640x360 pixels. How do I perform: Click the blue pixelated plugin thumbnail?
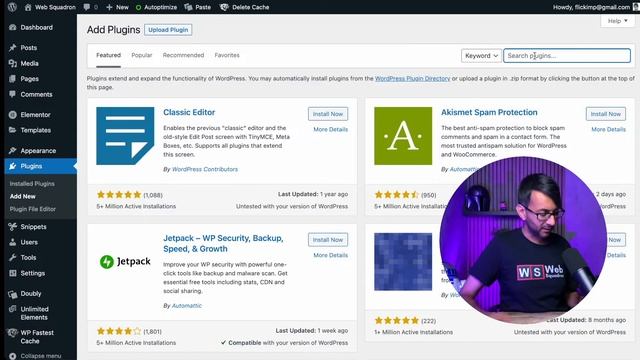[403, 262]
